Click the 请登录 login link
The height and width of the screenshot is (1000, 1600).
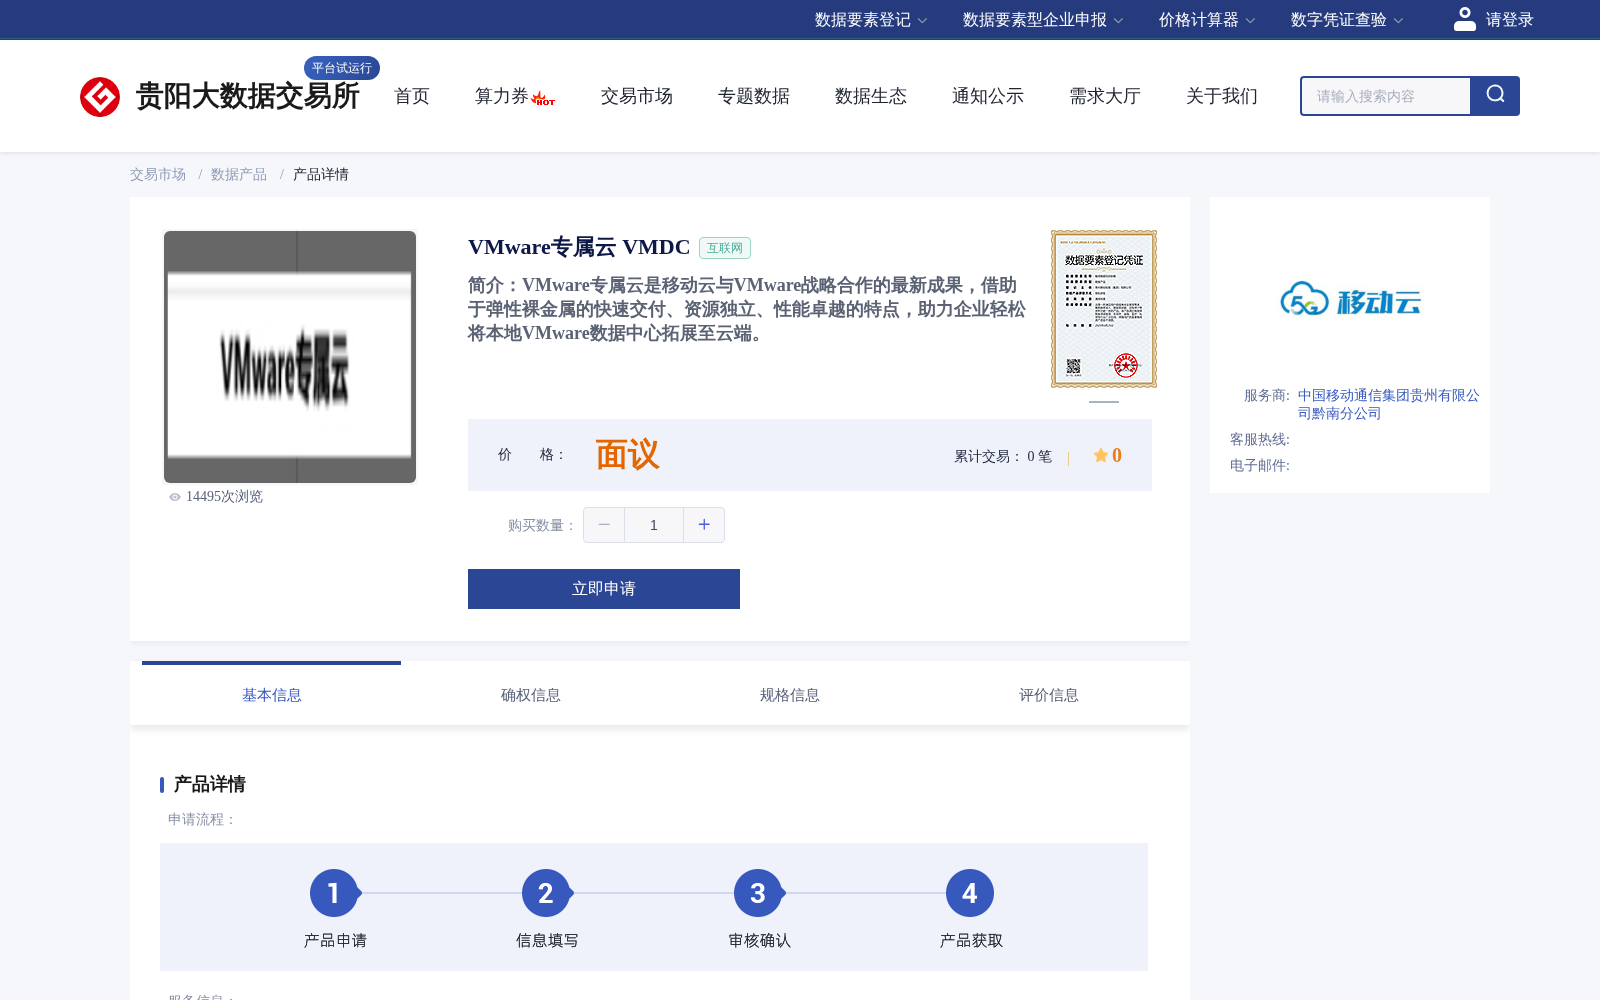click(x=1509, y=20)
